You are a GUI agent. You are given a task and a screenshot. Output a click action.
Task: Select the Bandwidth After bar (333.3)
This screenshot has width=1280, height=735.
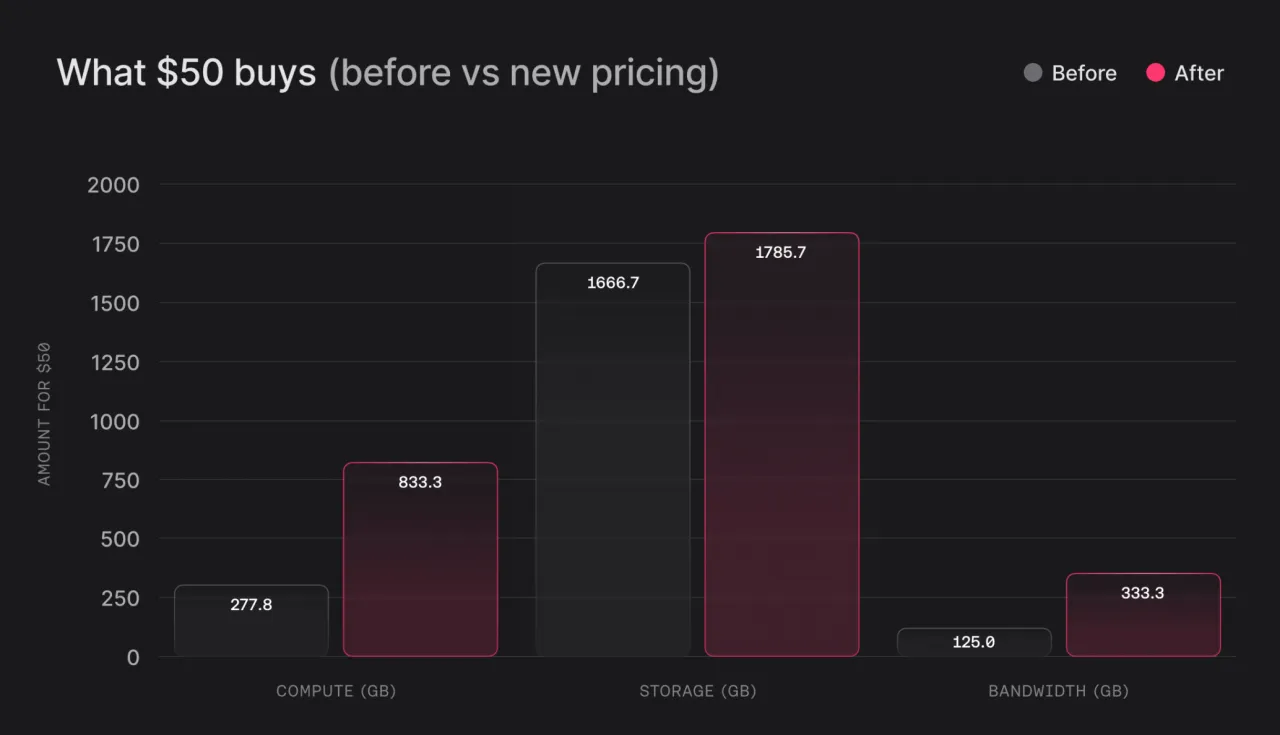pos(1143,615)
